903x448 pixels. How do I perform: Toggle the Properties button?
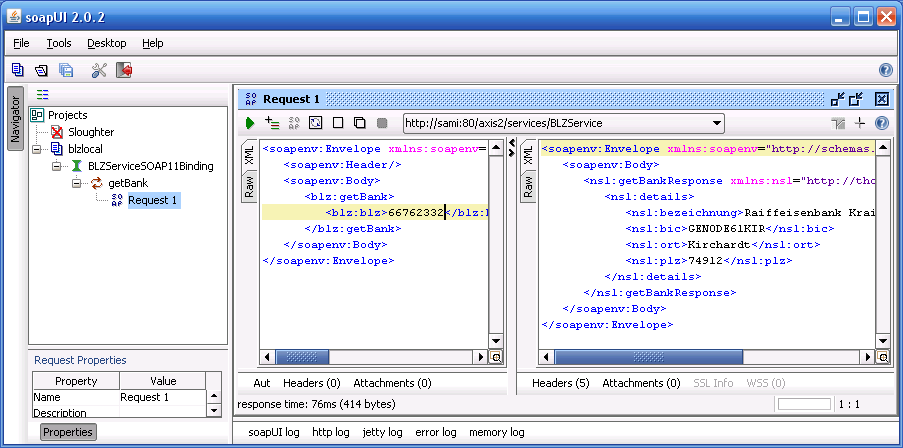69,432
